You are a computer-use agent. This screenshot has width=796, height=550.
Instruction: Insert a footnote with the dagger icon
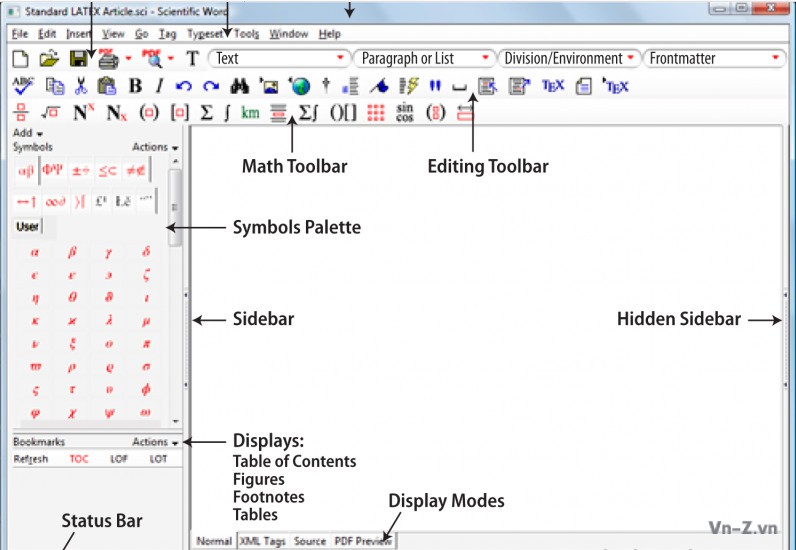pyautogui.click(x=326, y=86)
